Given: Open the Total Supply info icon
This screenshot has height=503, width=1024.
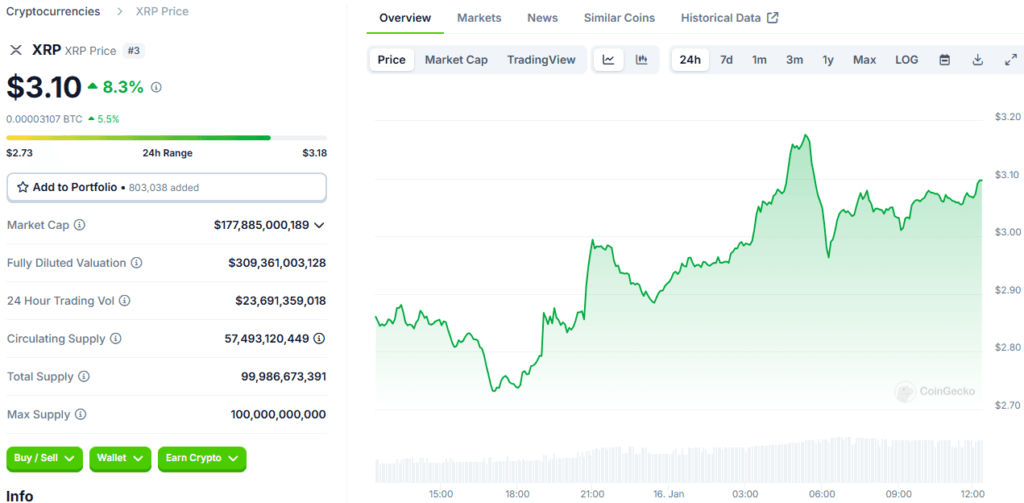Looking at the screenshot, I should 84,376.
